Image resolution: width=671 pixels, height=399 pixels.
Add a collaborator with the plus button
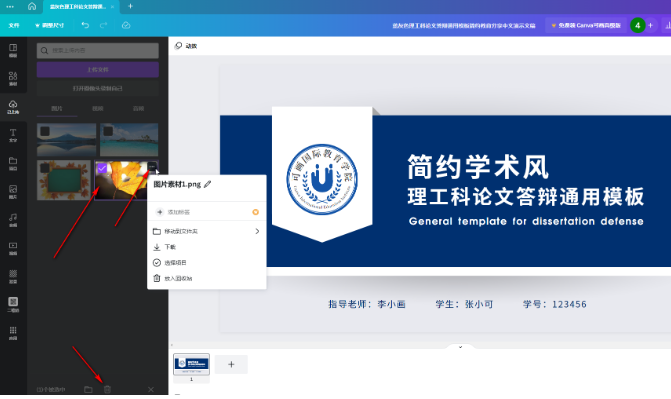[650, 25]
